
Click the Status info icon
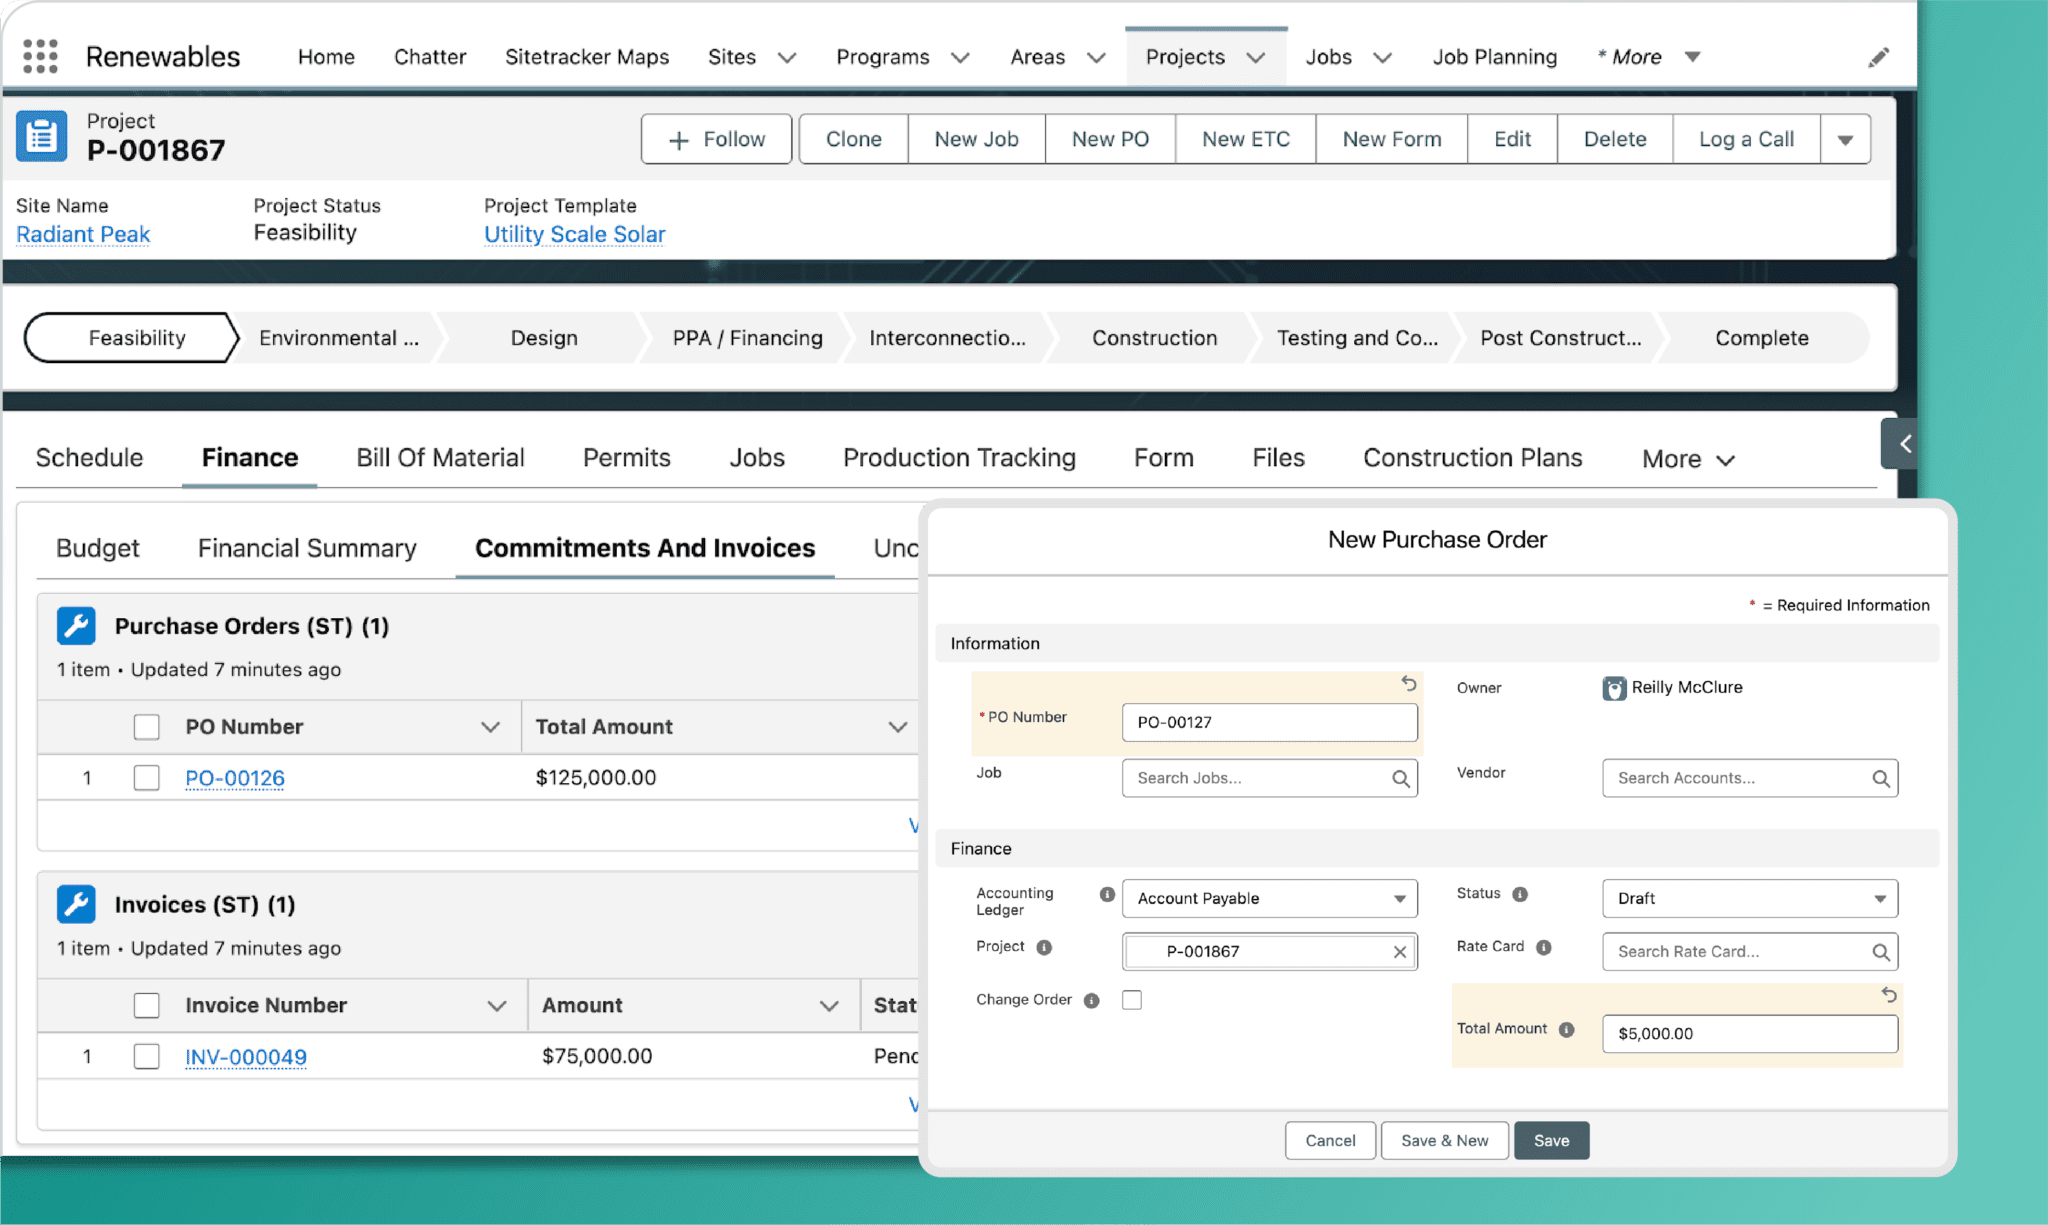click(1520, 894)
